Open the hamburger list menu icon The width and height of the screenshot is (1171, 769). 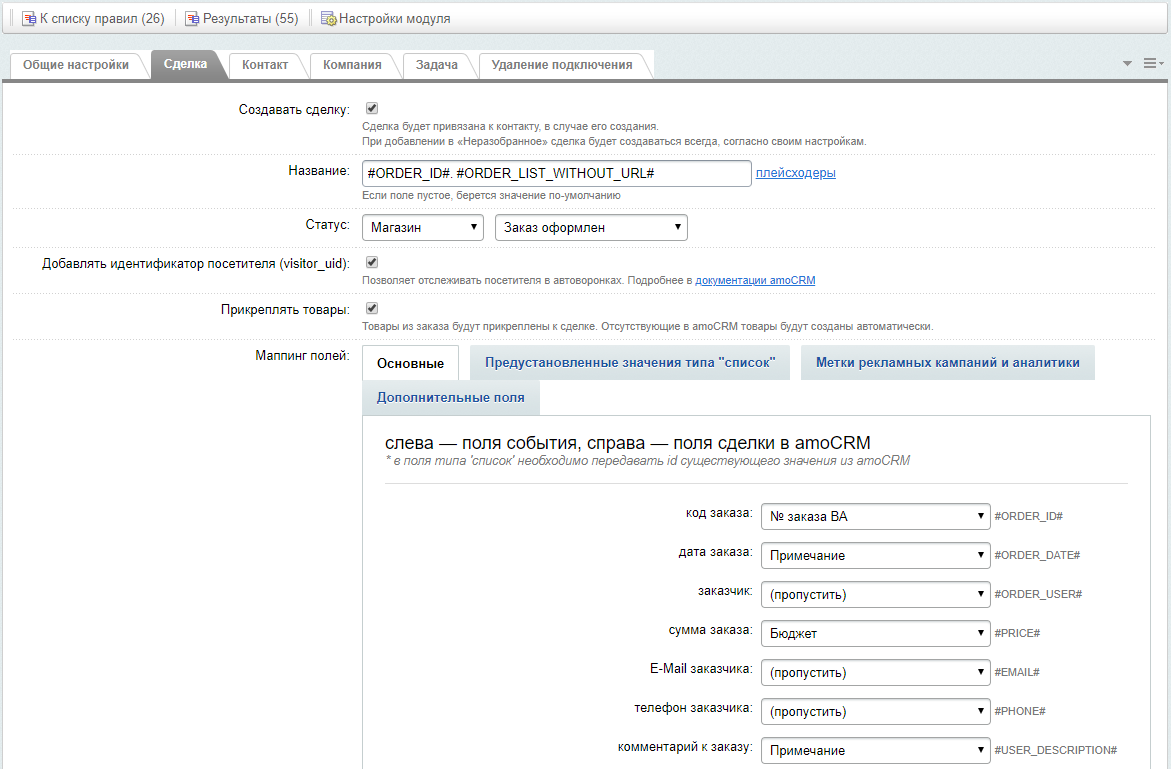[1152, 62]
